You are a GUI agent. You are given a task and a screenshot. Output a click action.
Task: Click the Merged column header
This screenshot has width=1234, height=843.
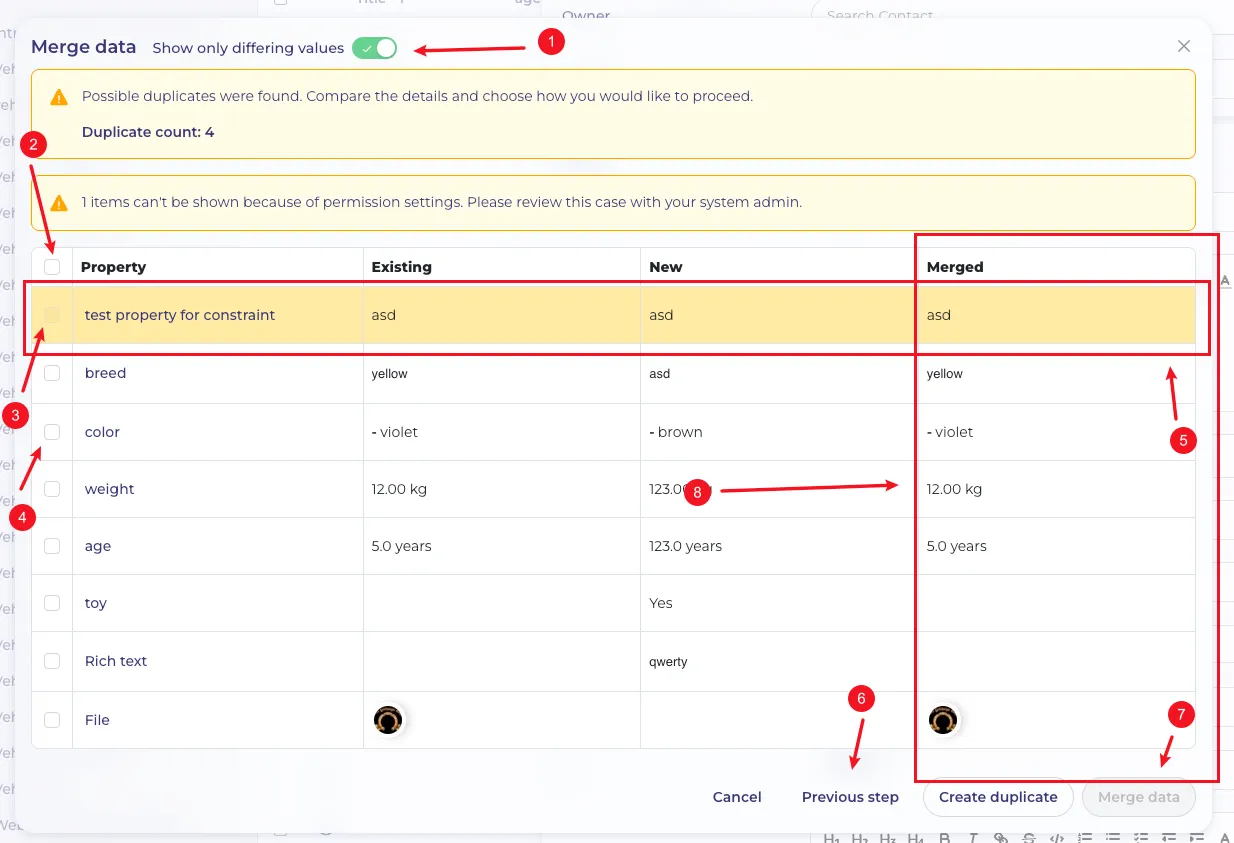955,267
